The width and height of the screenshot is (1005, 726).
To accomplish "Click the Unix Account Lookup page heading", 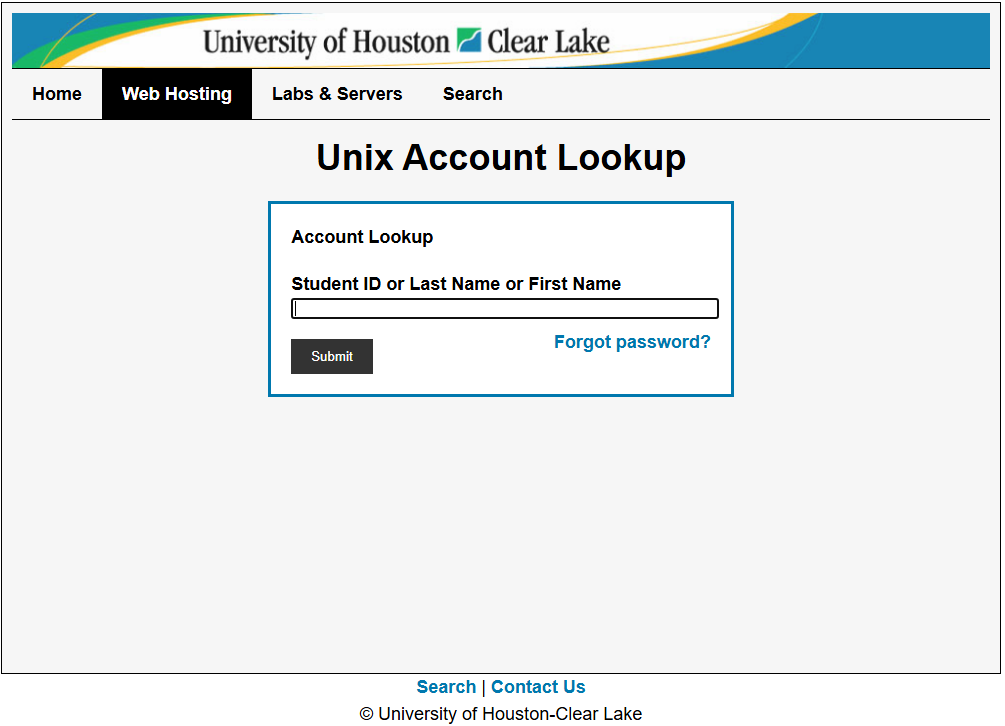I will click(x=500, y=157).
